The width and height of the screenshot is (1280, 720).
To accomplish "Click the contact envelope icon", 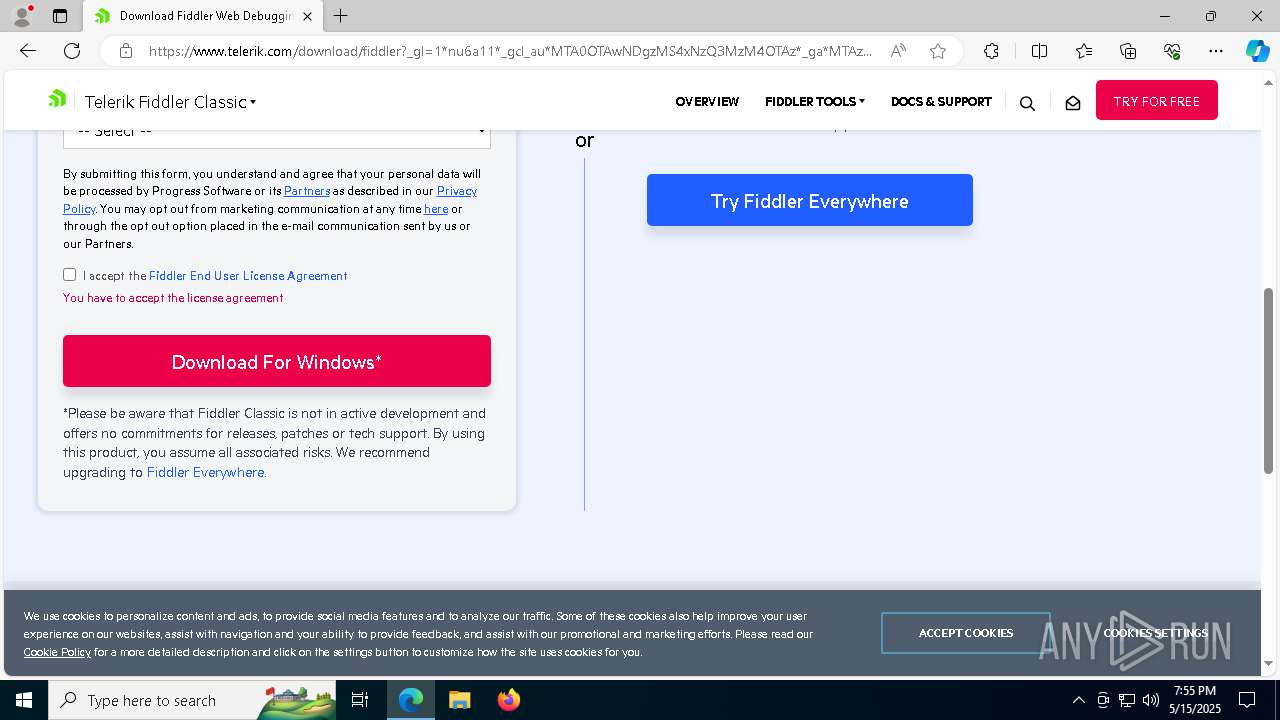I will click(x=1073, y=103).
